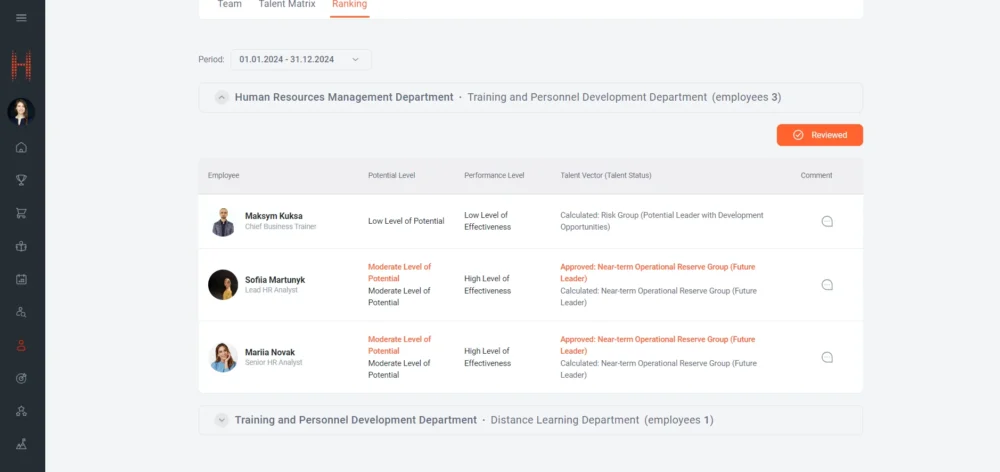The image size is (1000, 472).
Task: Open the trophy achievements icon
Action: 22,180
